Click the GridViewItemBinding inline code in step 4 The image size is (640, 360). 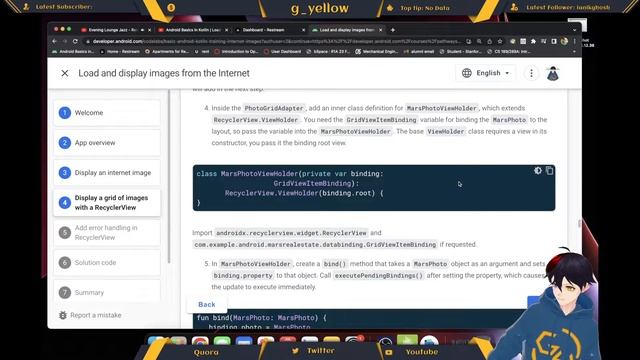[381, 120]
